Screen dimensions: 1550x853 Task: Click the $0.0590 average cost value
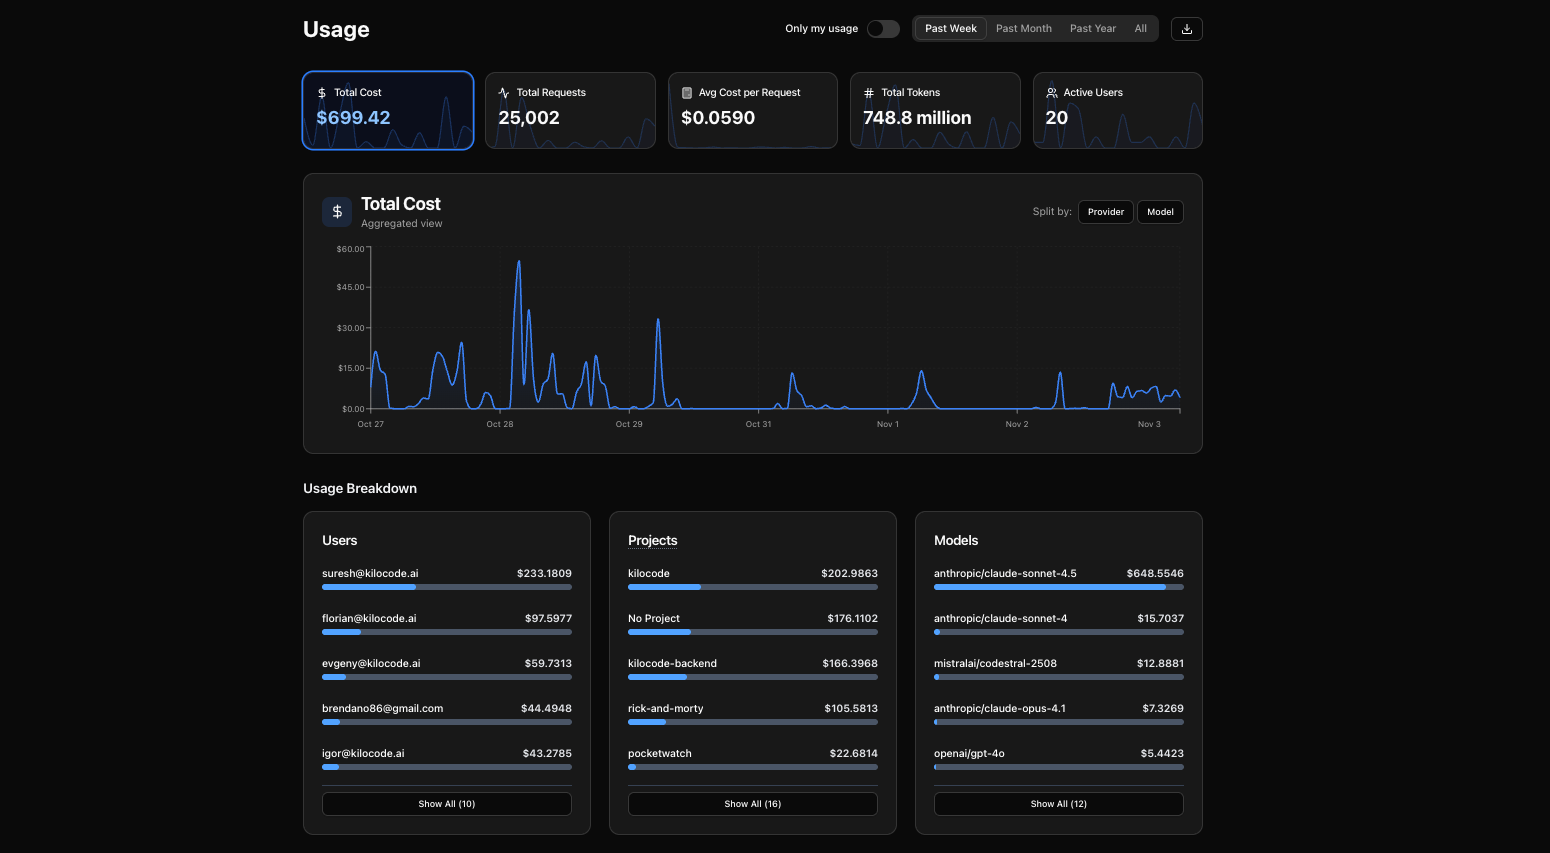[718, 118]
